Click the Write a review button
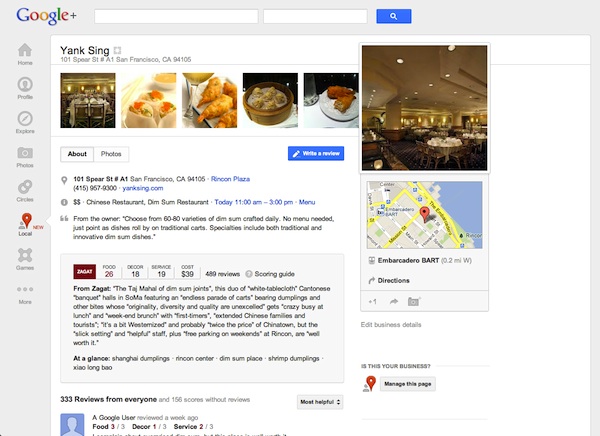The height and width of the screenshot is (436, 600). coord(315,154)
